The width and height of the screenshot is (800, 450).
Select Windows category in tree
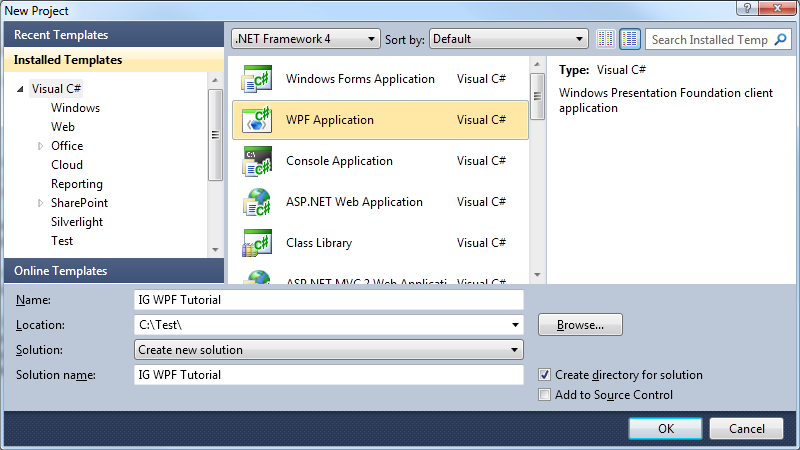pos(76,108)
